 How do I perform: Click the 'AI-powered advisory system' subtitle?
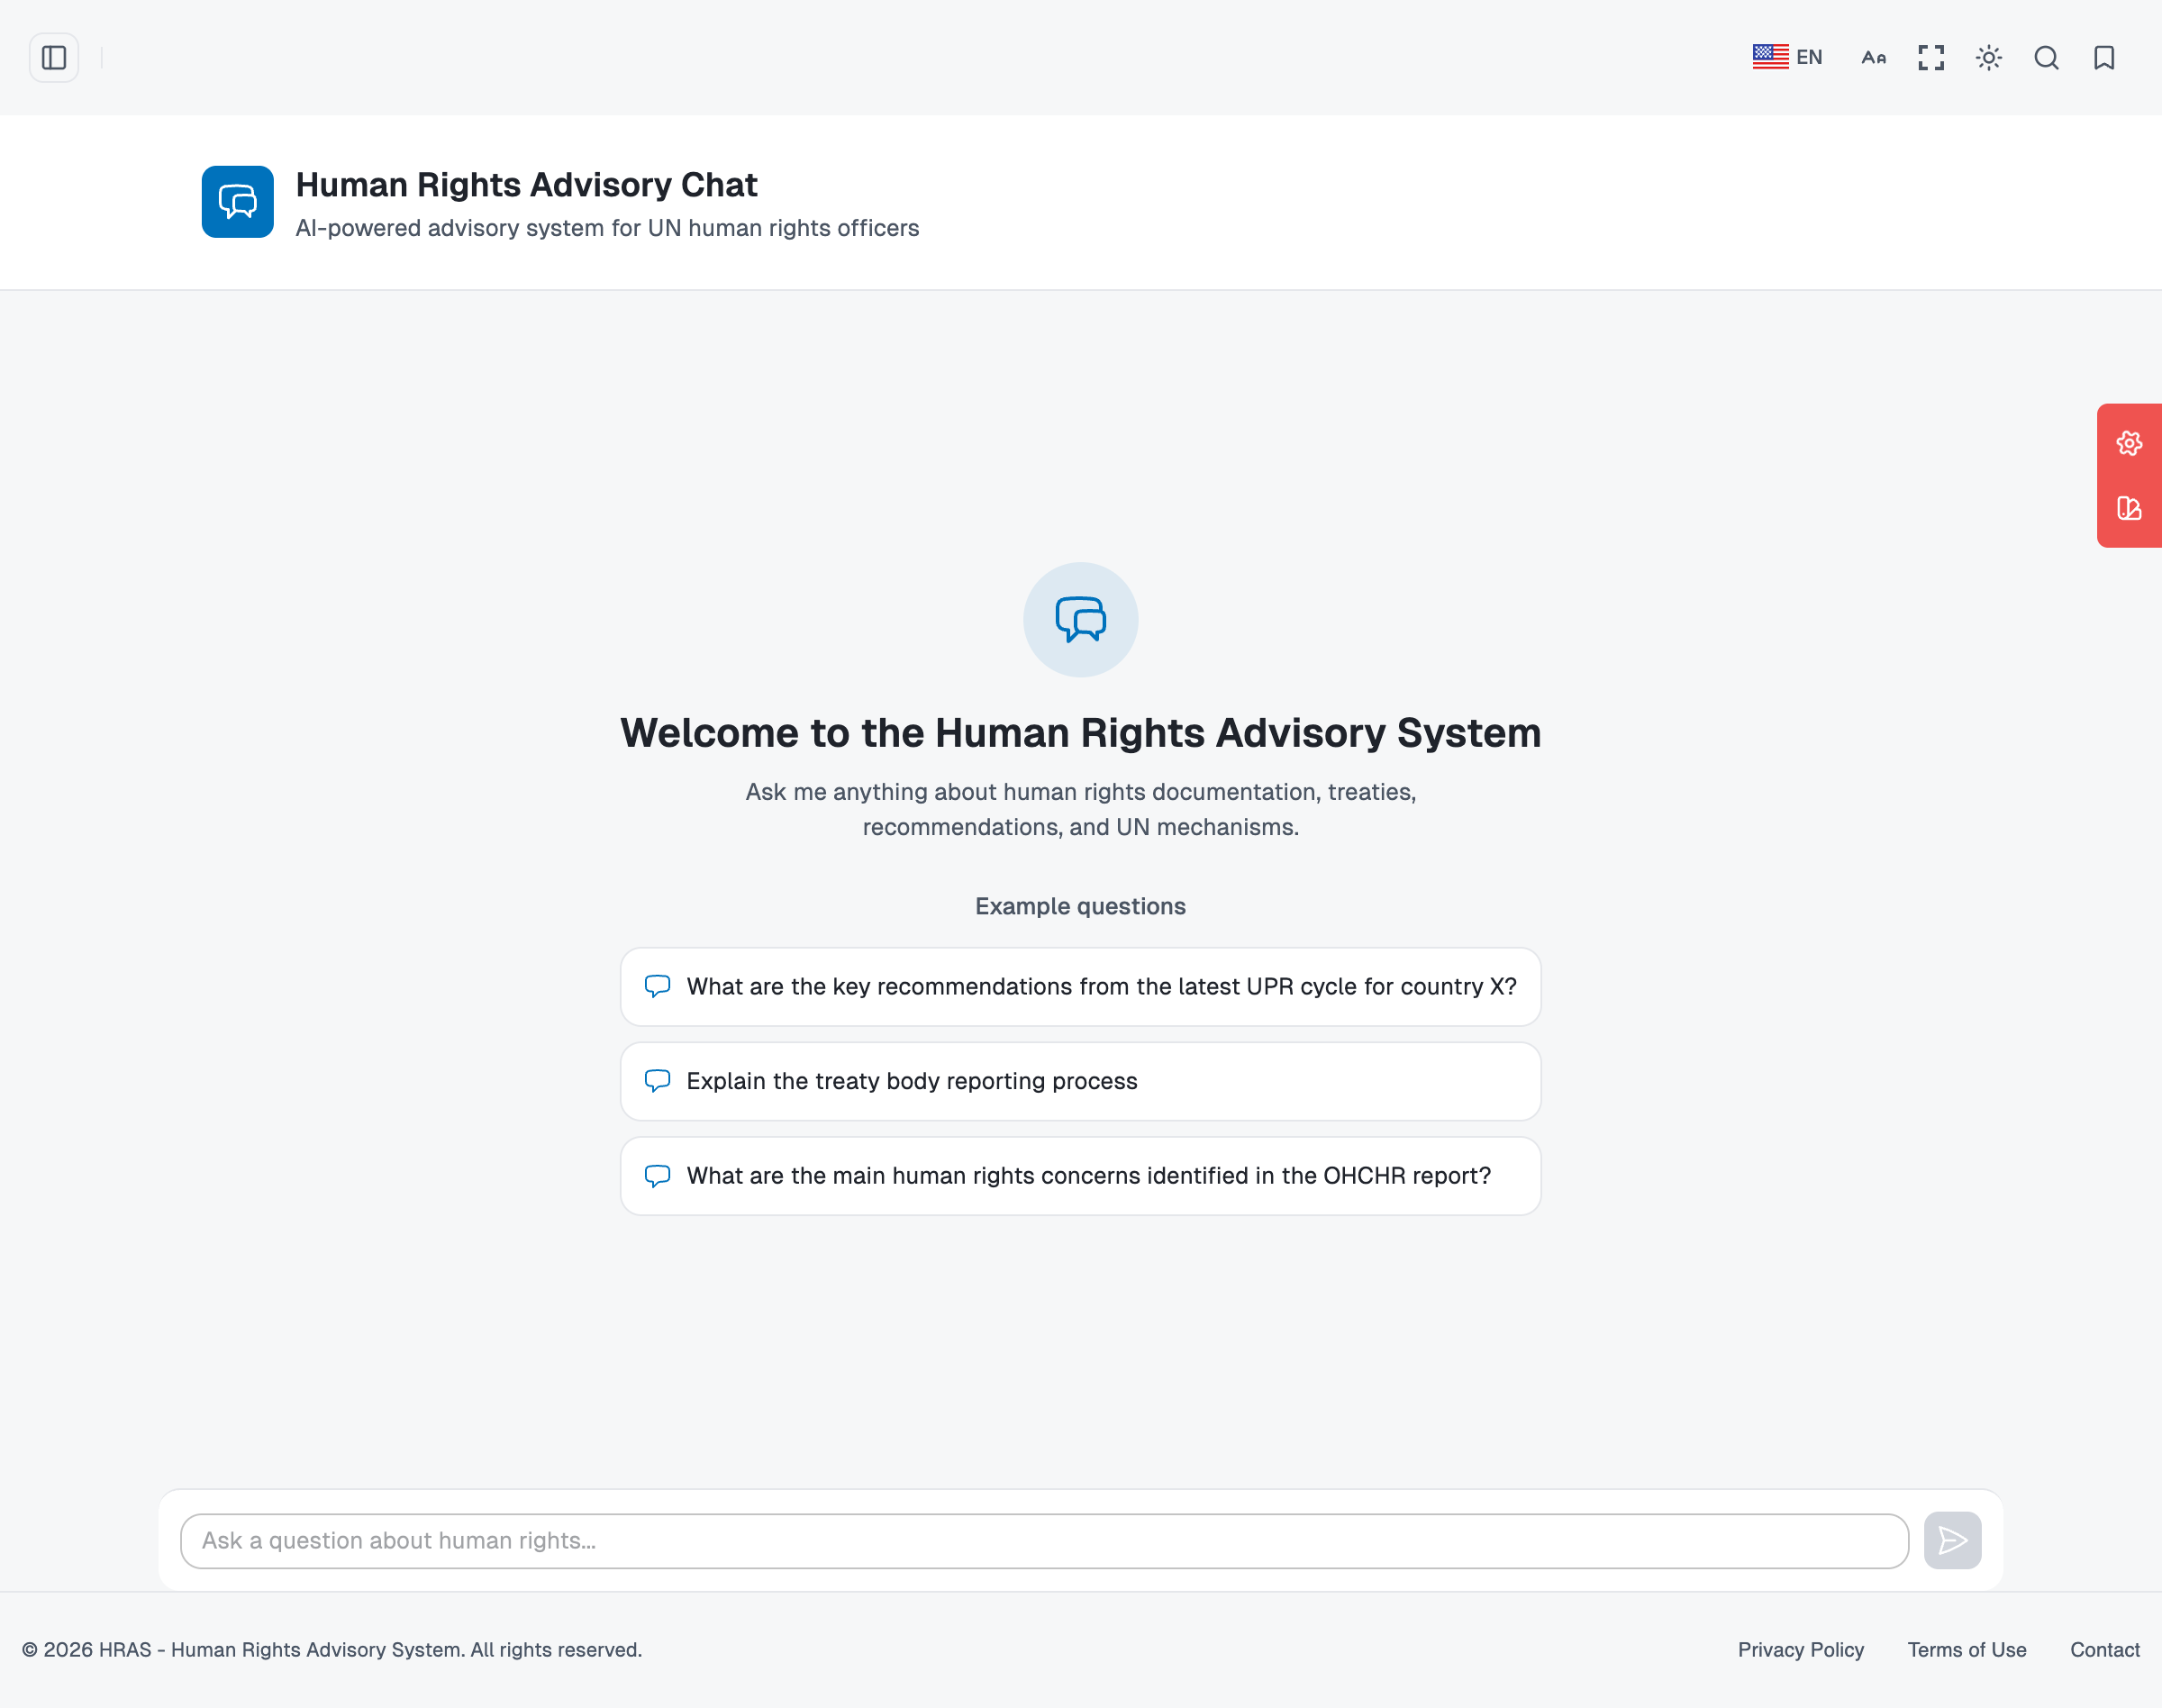tap(607, 228)
